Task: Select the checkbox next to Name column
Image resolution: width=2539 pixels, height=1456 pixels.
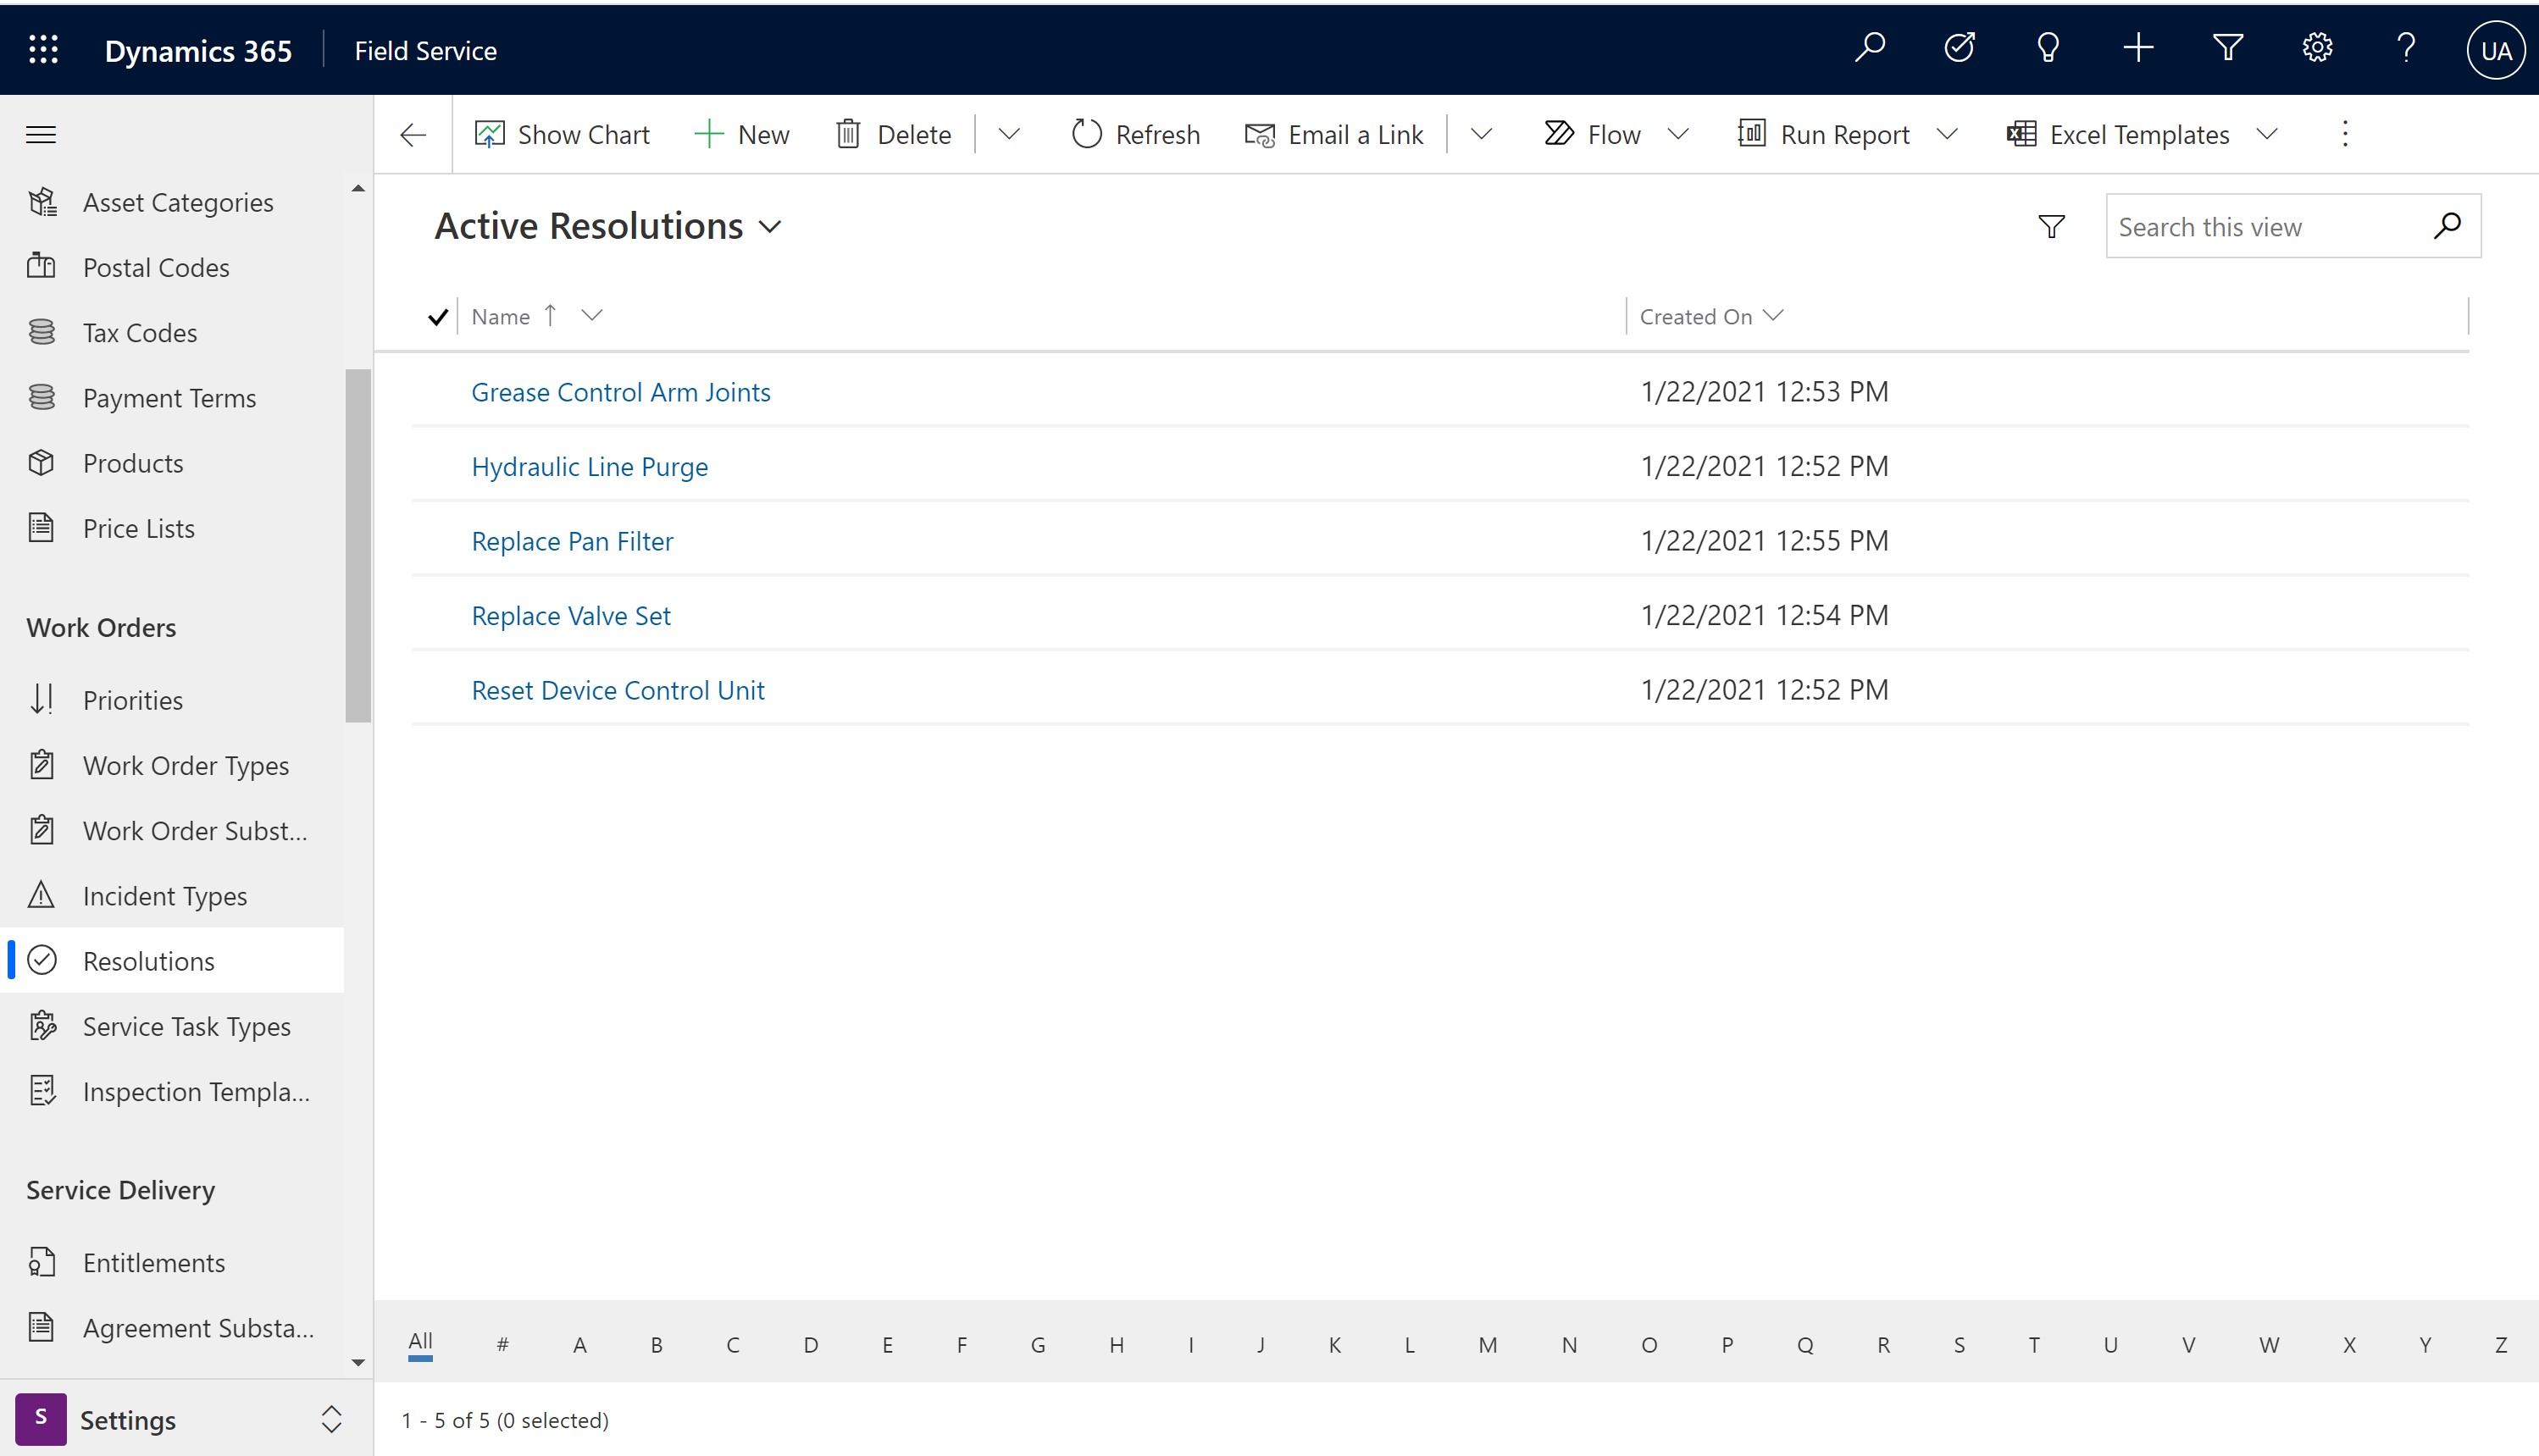Action: pyautogui.click(x=438, y=316)
